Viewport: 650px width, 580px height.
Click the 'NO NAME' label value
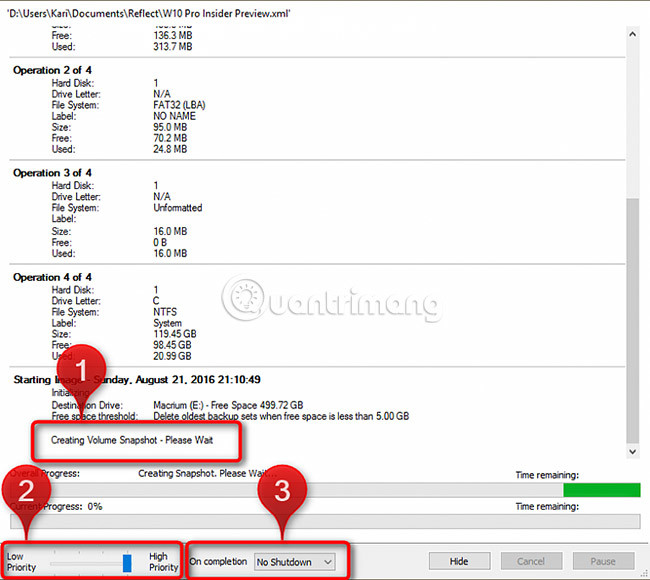click(174, 116)
